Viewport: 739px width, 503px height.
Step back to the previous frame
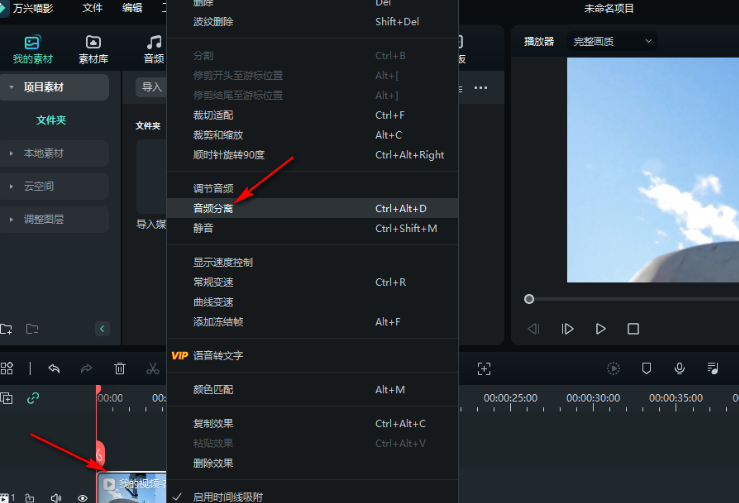533,329
